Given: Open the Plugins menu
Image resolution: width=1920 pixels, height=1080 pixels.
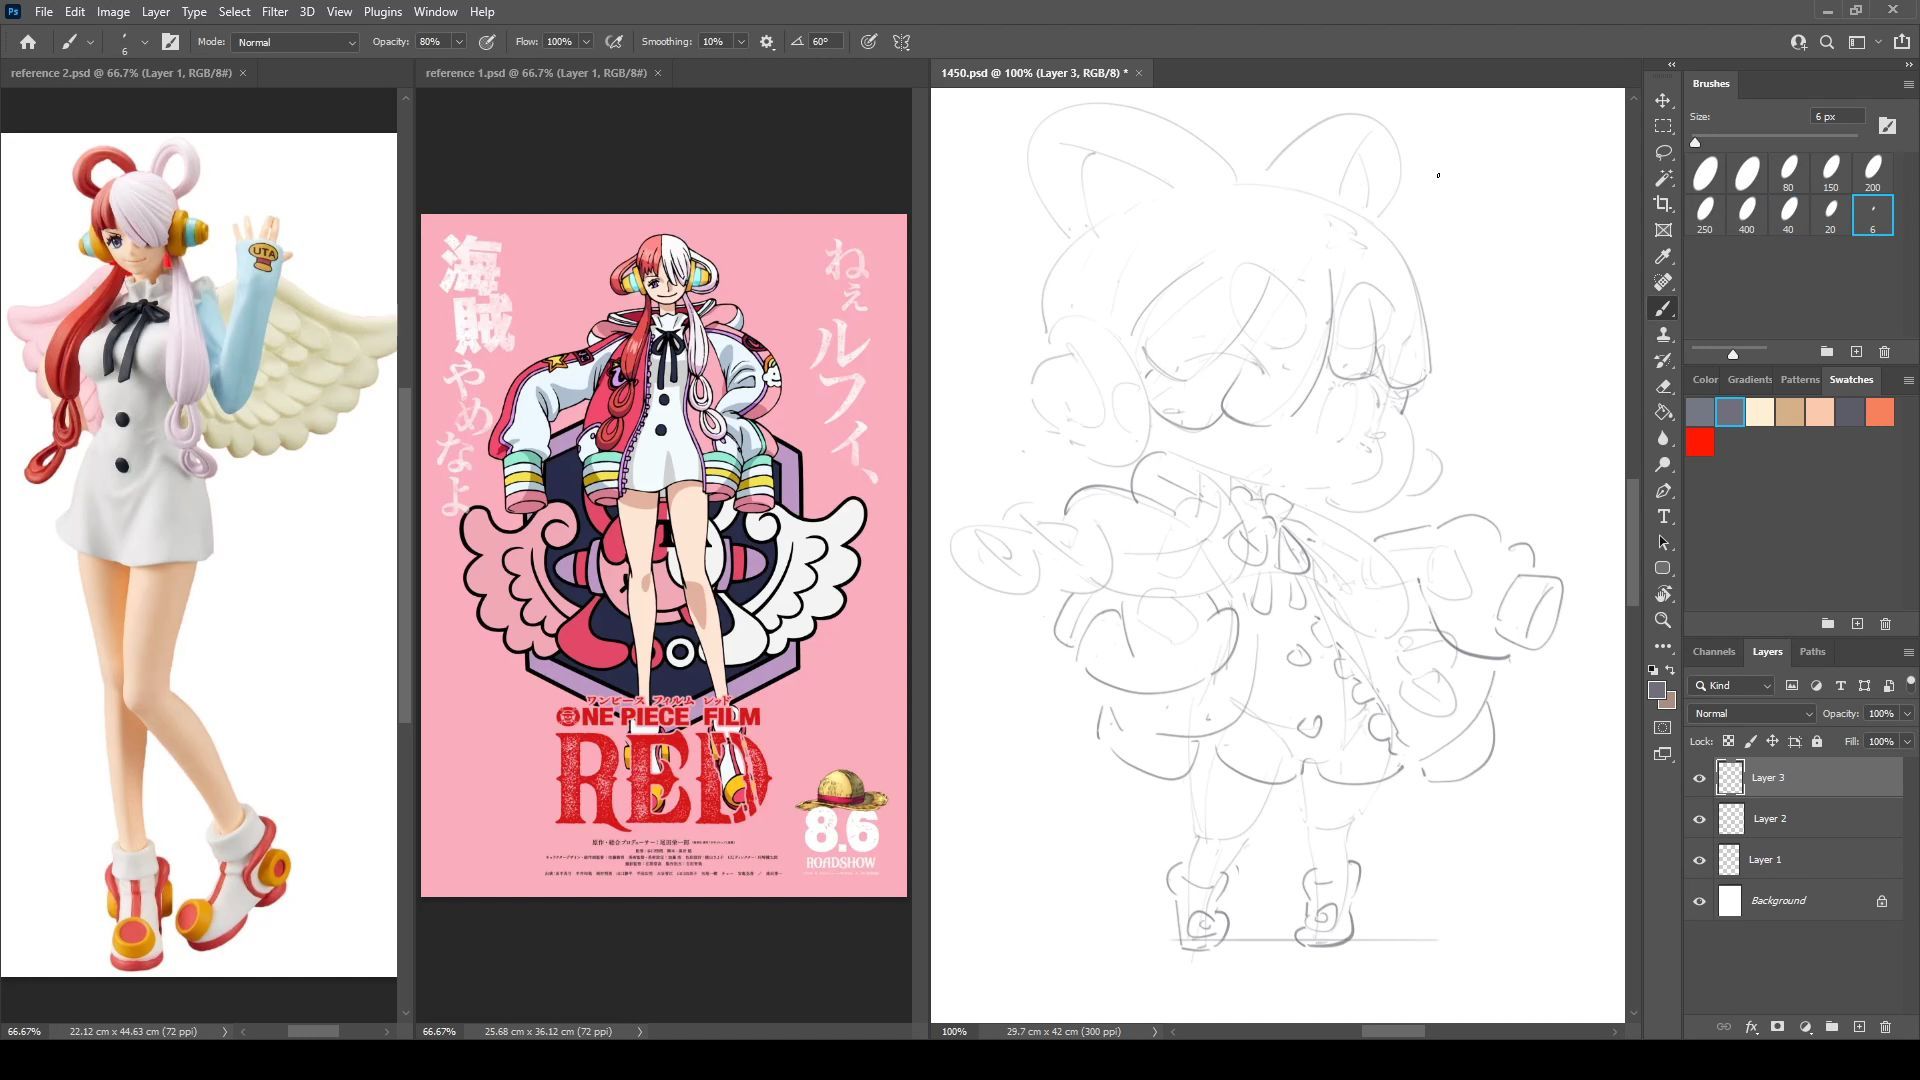Looking at the screenshot, I should [382, 12].
